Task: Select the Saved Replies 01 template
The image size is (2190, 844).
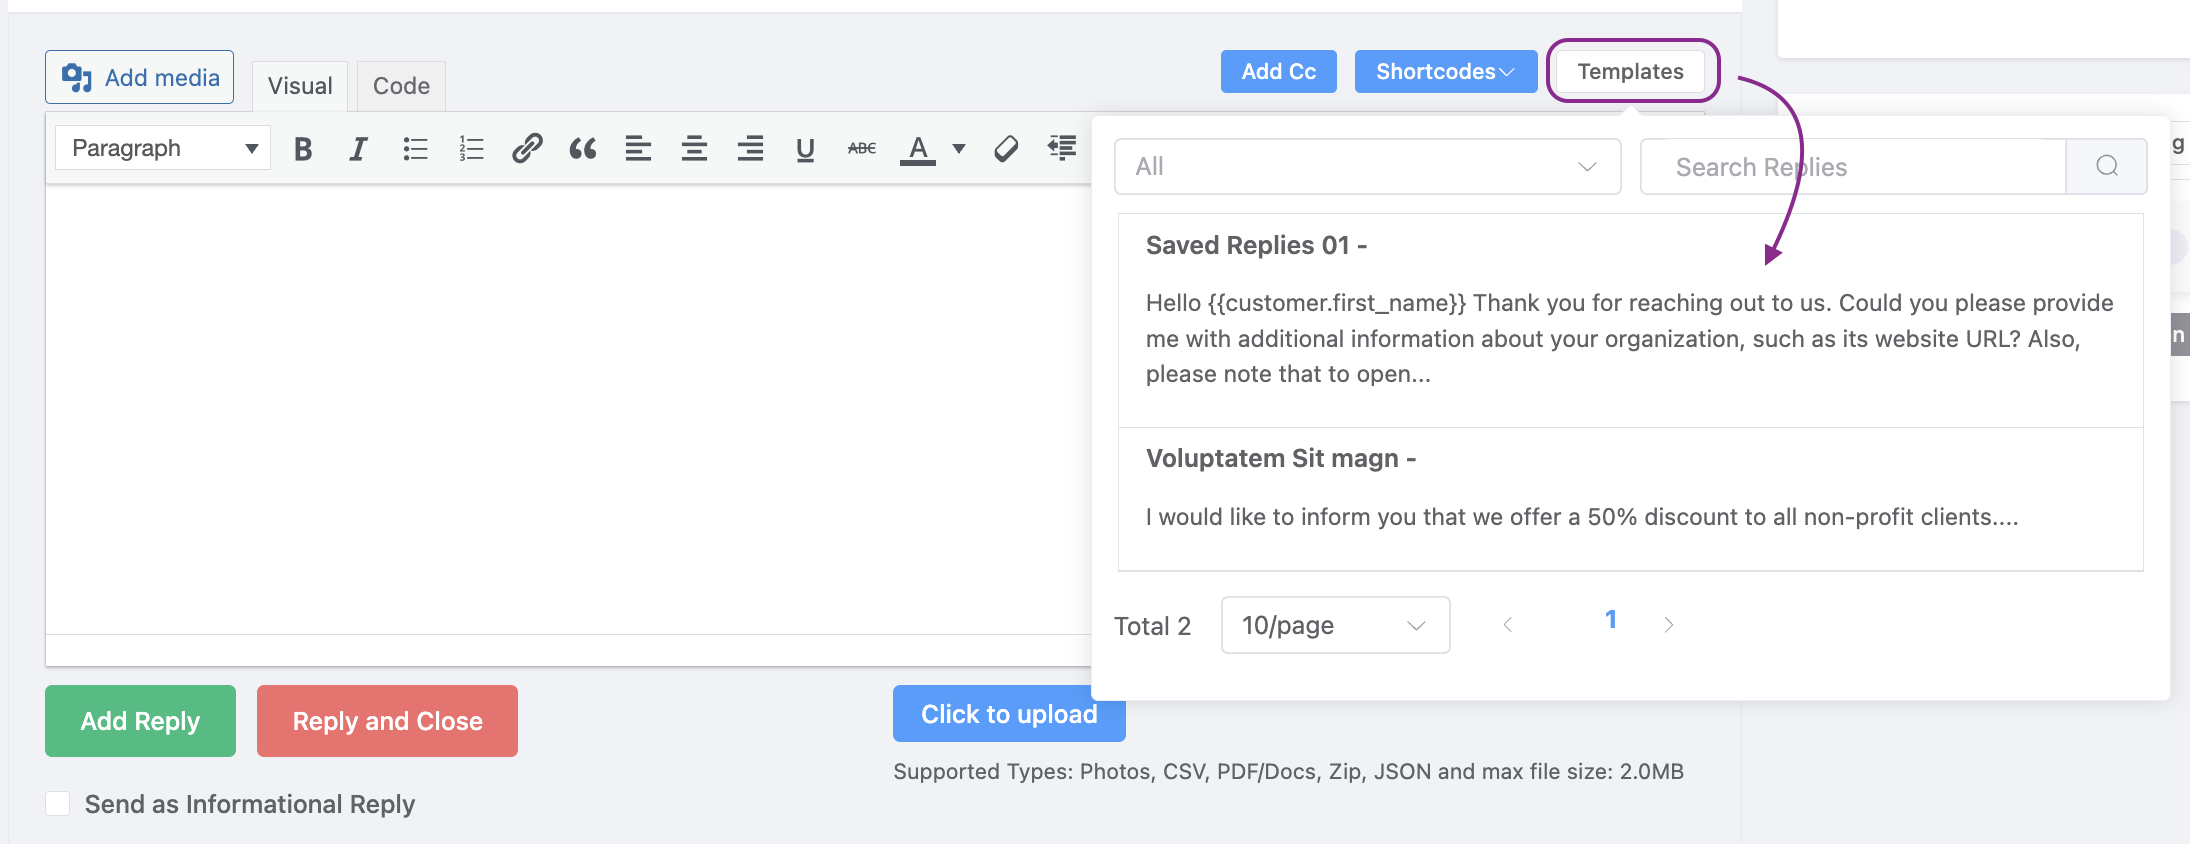Action: coord(1630,320)
